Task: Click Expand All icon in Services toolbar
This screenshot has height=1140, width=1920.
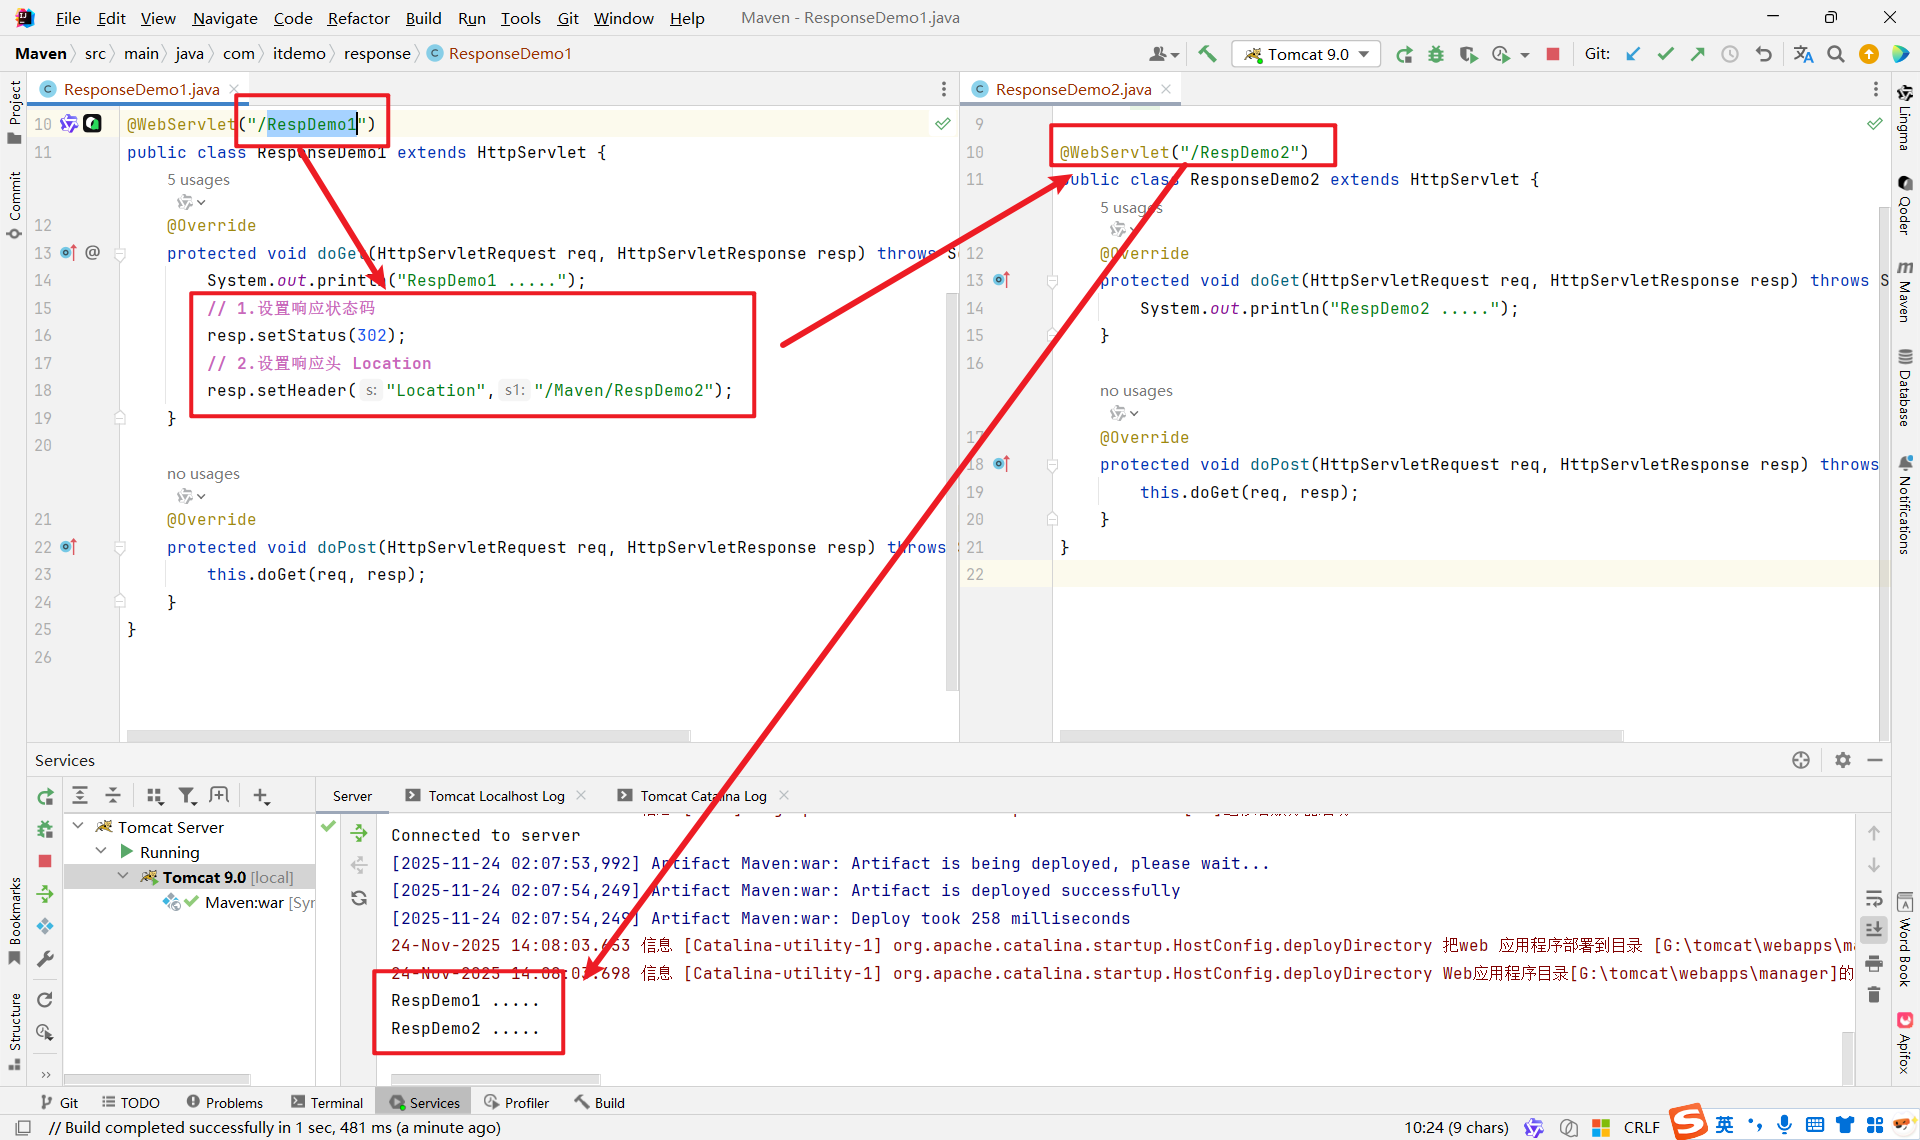Action: pos(80,795)
